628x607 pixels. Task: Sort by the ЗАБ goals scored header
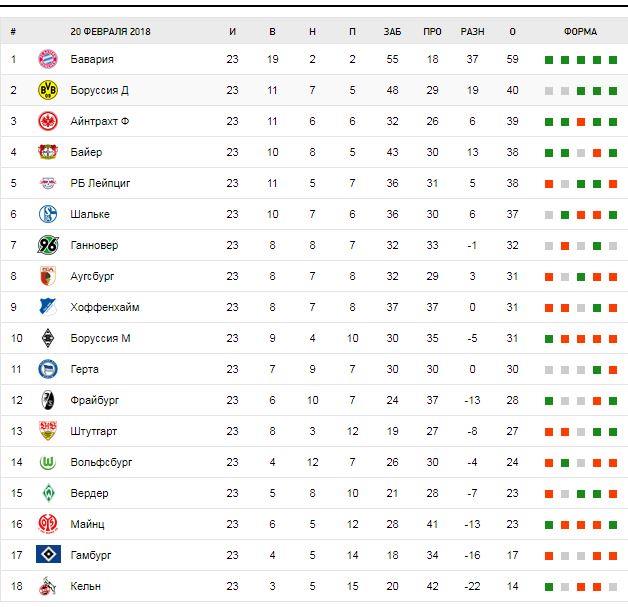pos(392,31)
